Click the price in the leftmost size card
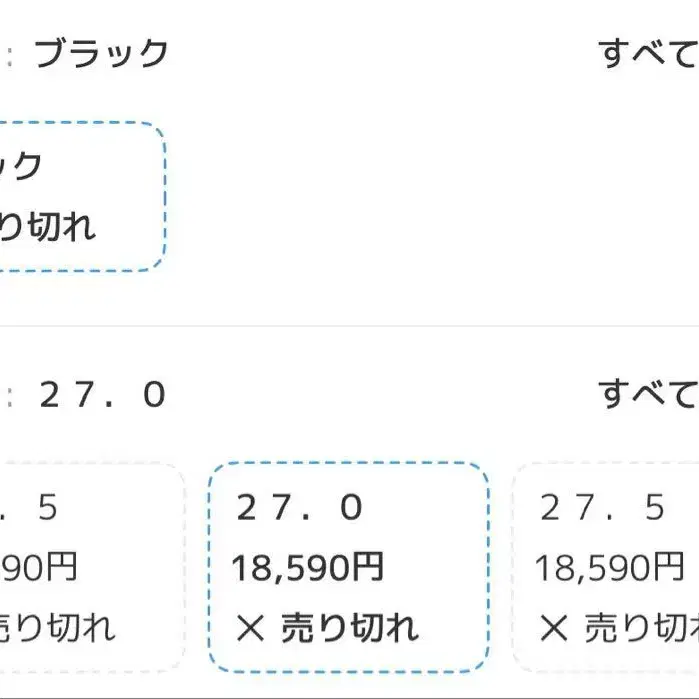Viewport: 699px width, 699px height. tap(38, 568)
